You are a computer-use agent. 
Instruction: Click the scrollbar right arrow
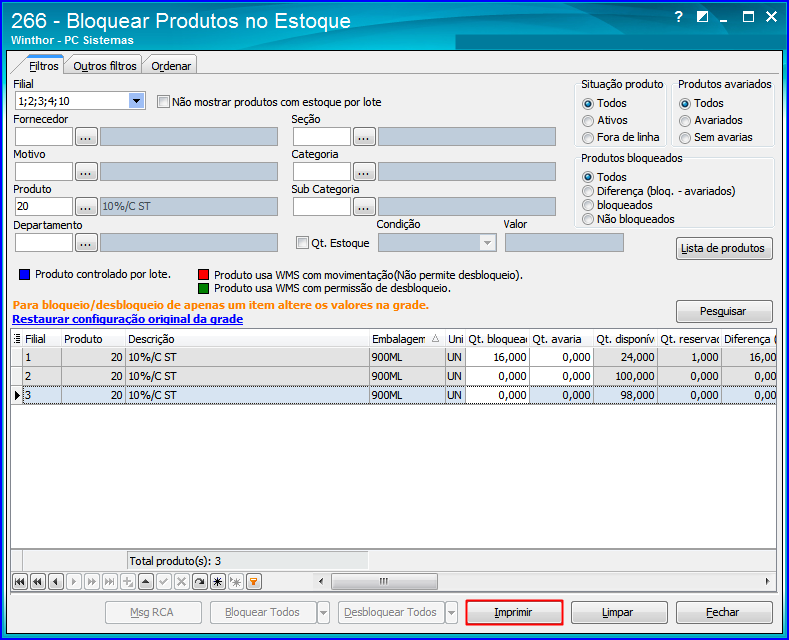coord(767,582)
